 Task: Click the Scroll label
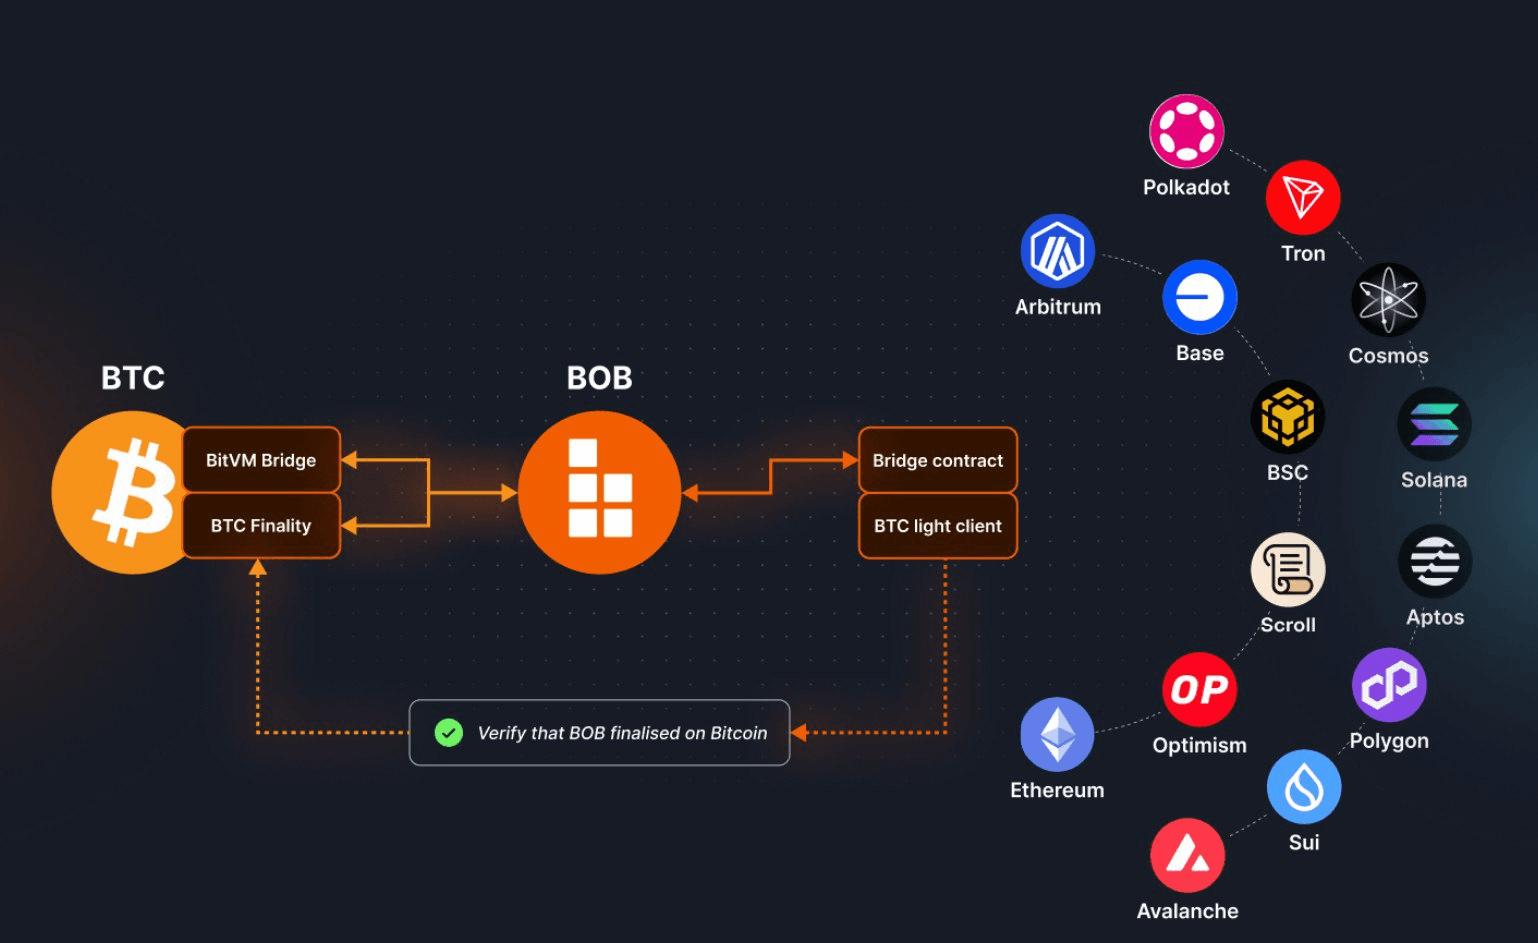pyautogui.click(x=1288, y=625)
